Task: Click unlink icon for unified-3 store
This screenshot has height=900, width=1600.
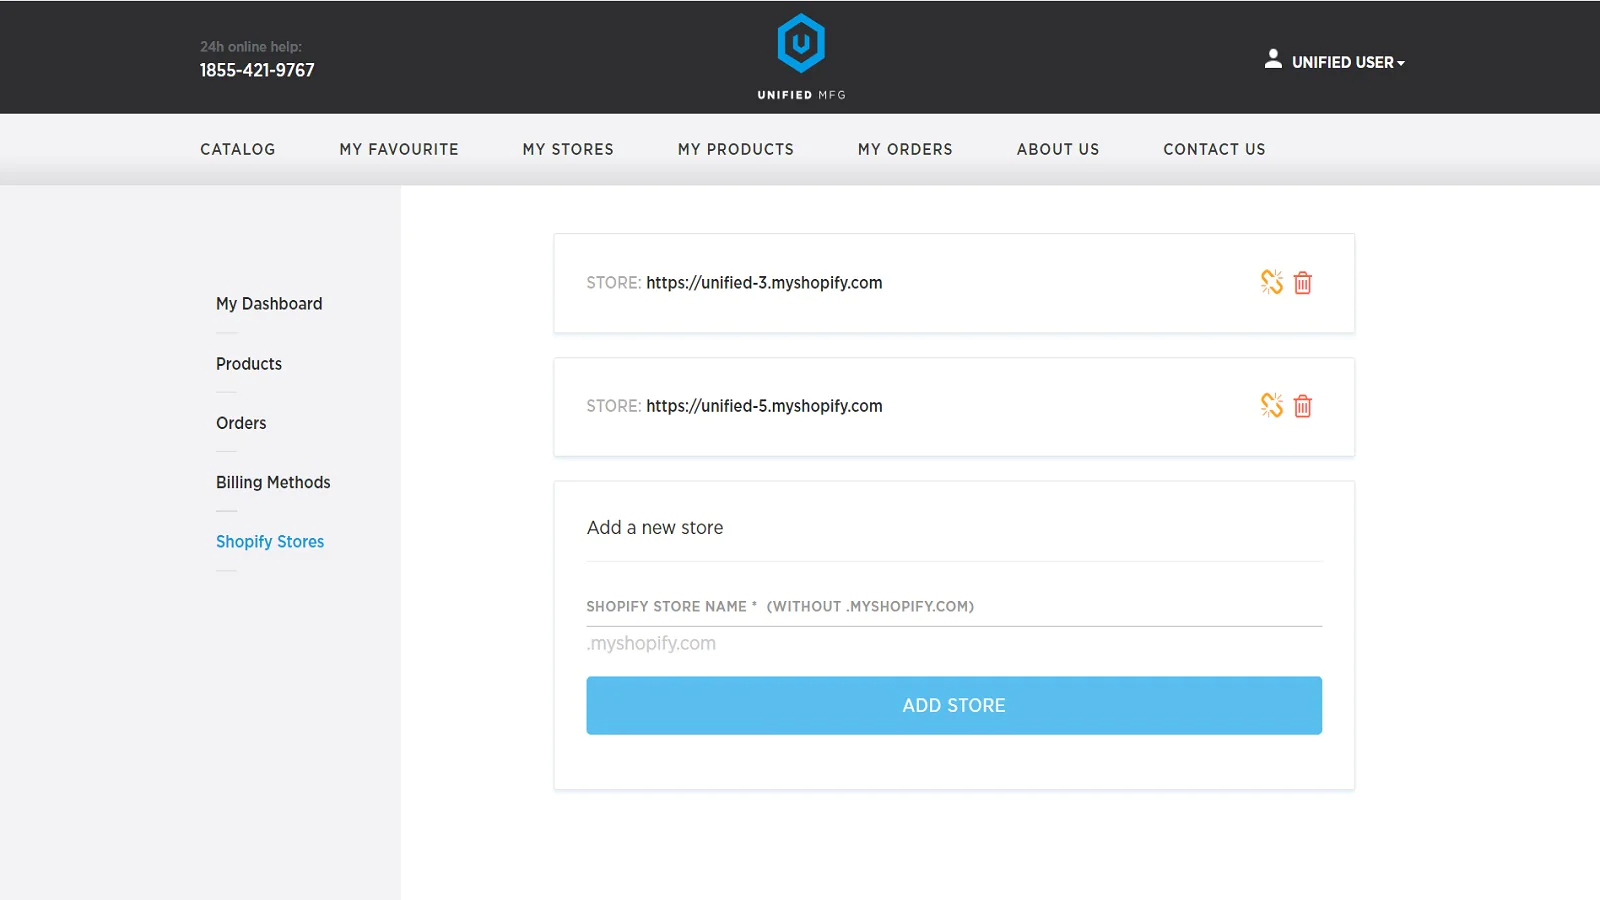Action: (1271, 283)
